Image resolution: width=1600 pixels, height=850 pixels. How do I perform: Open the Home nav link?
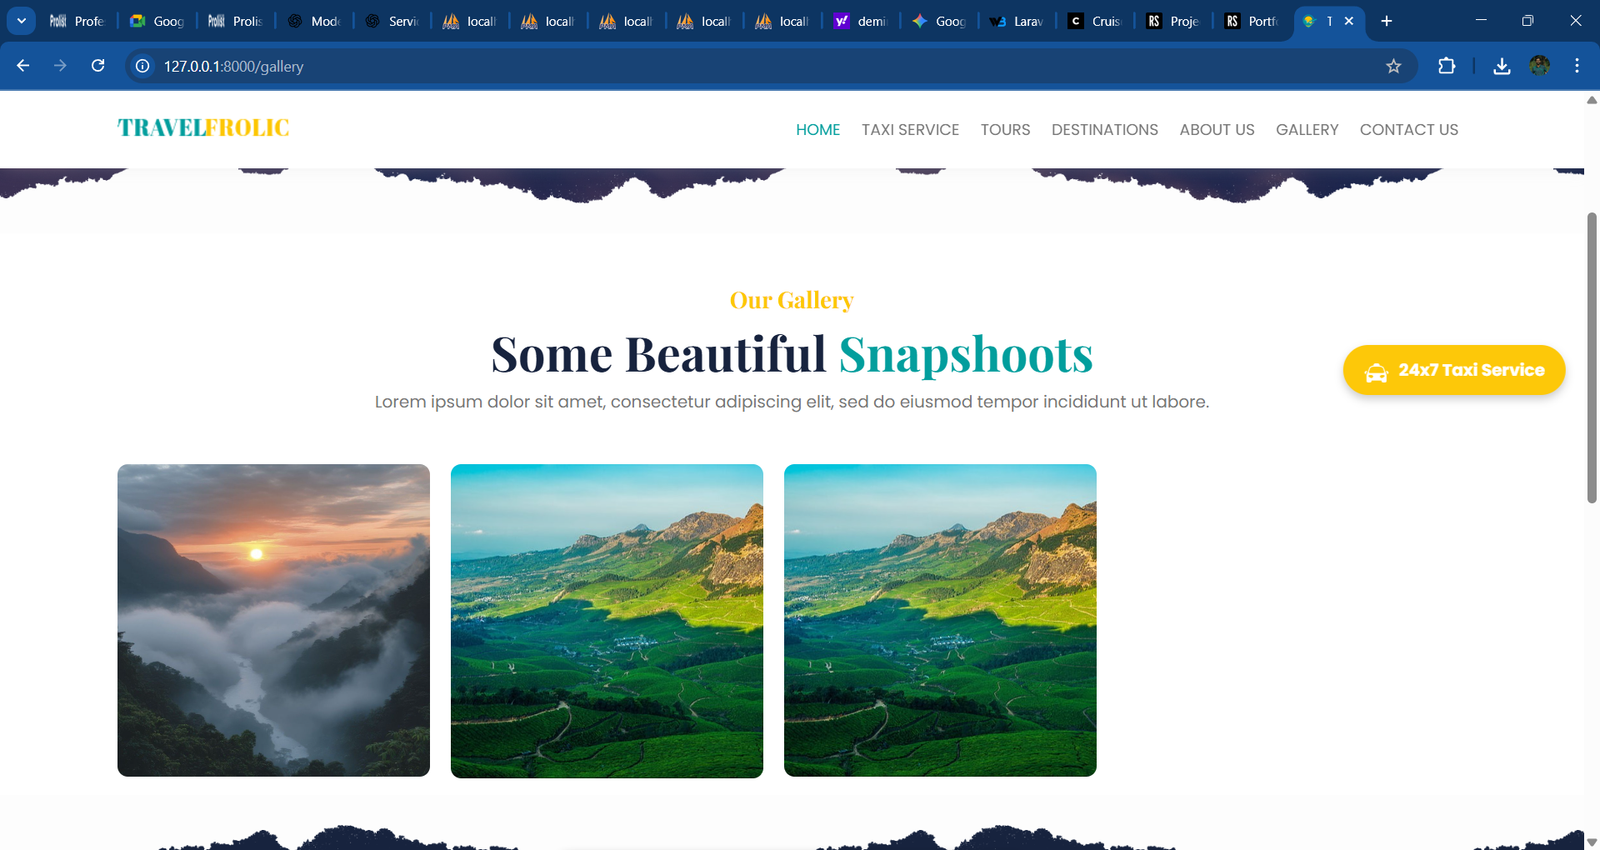[x=818, y=130]
